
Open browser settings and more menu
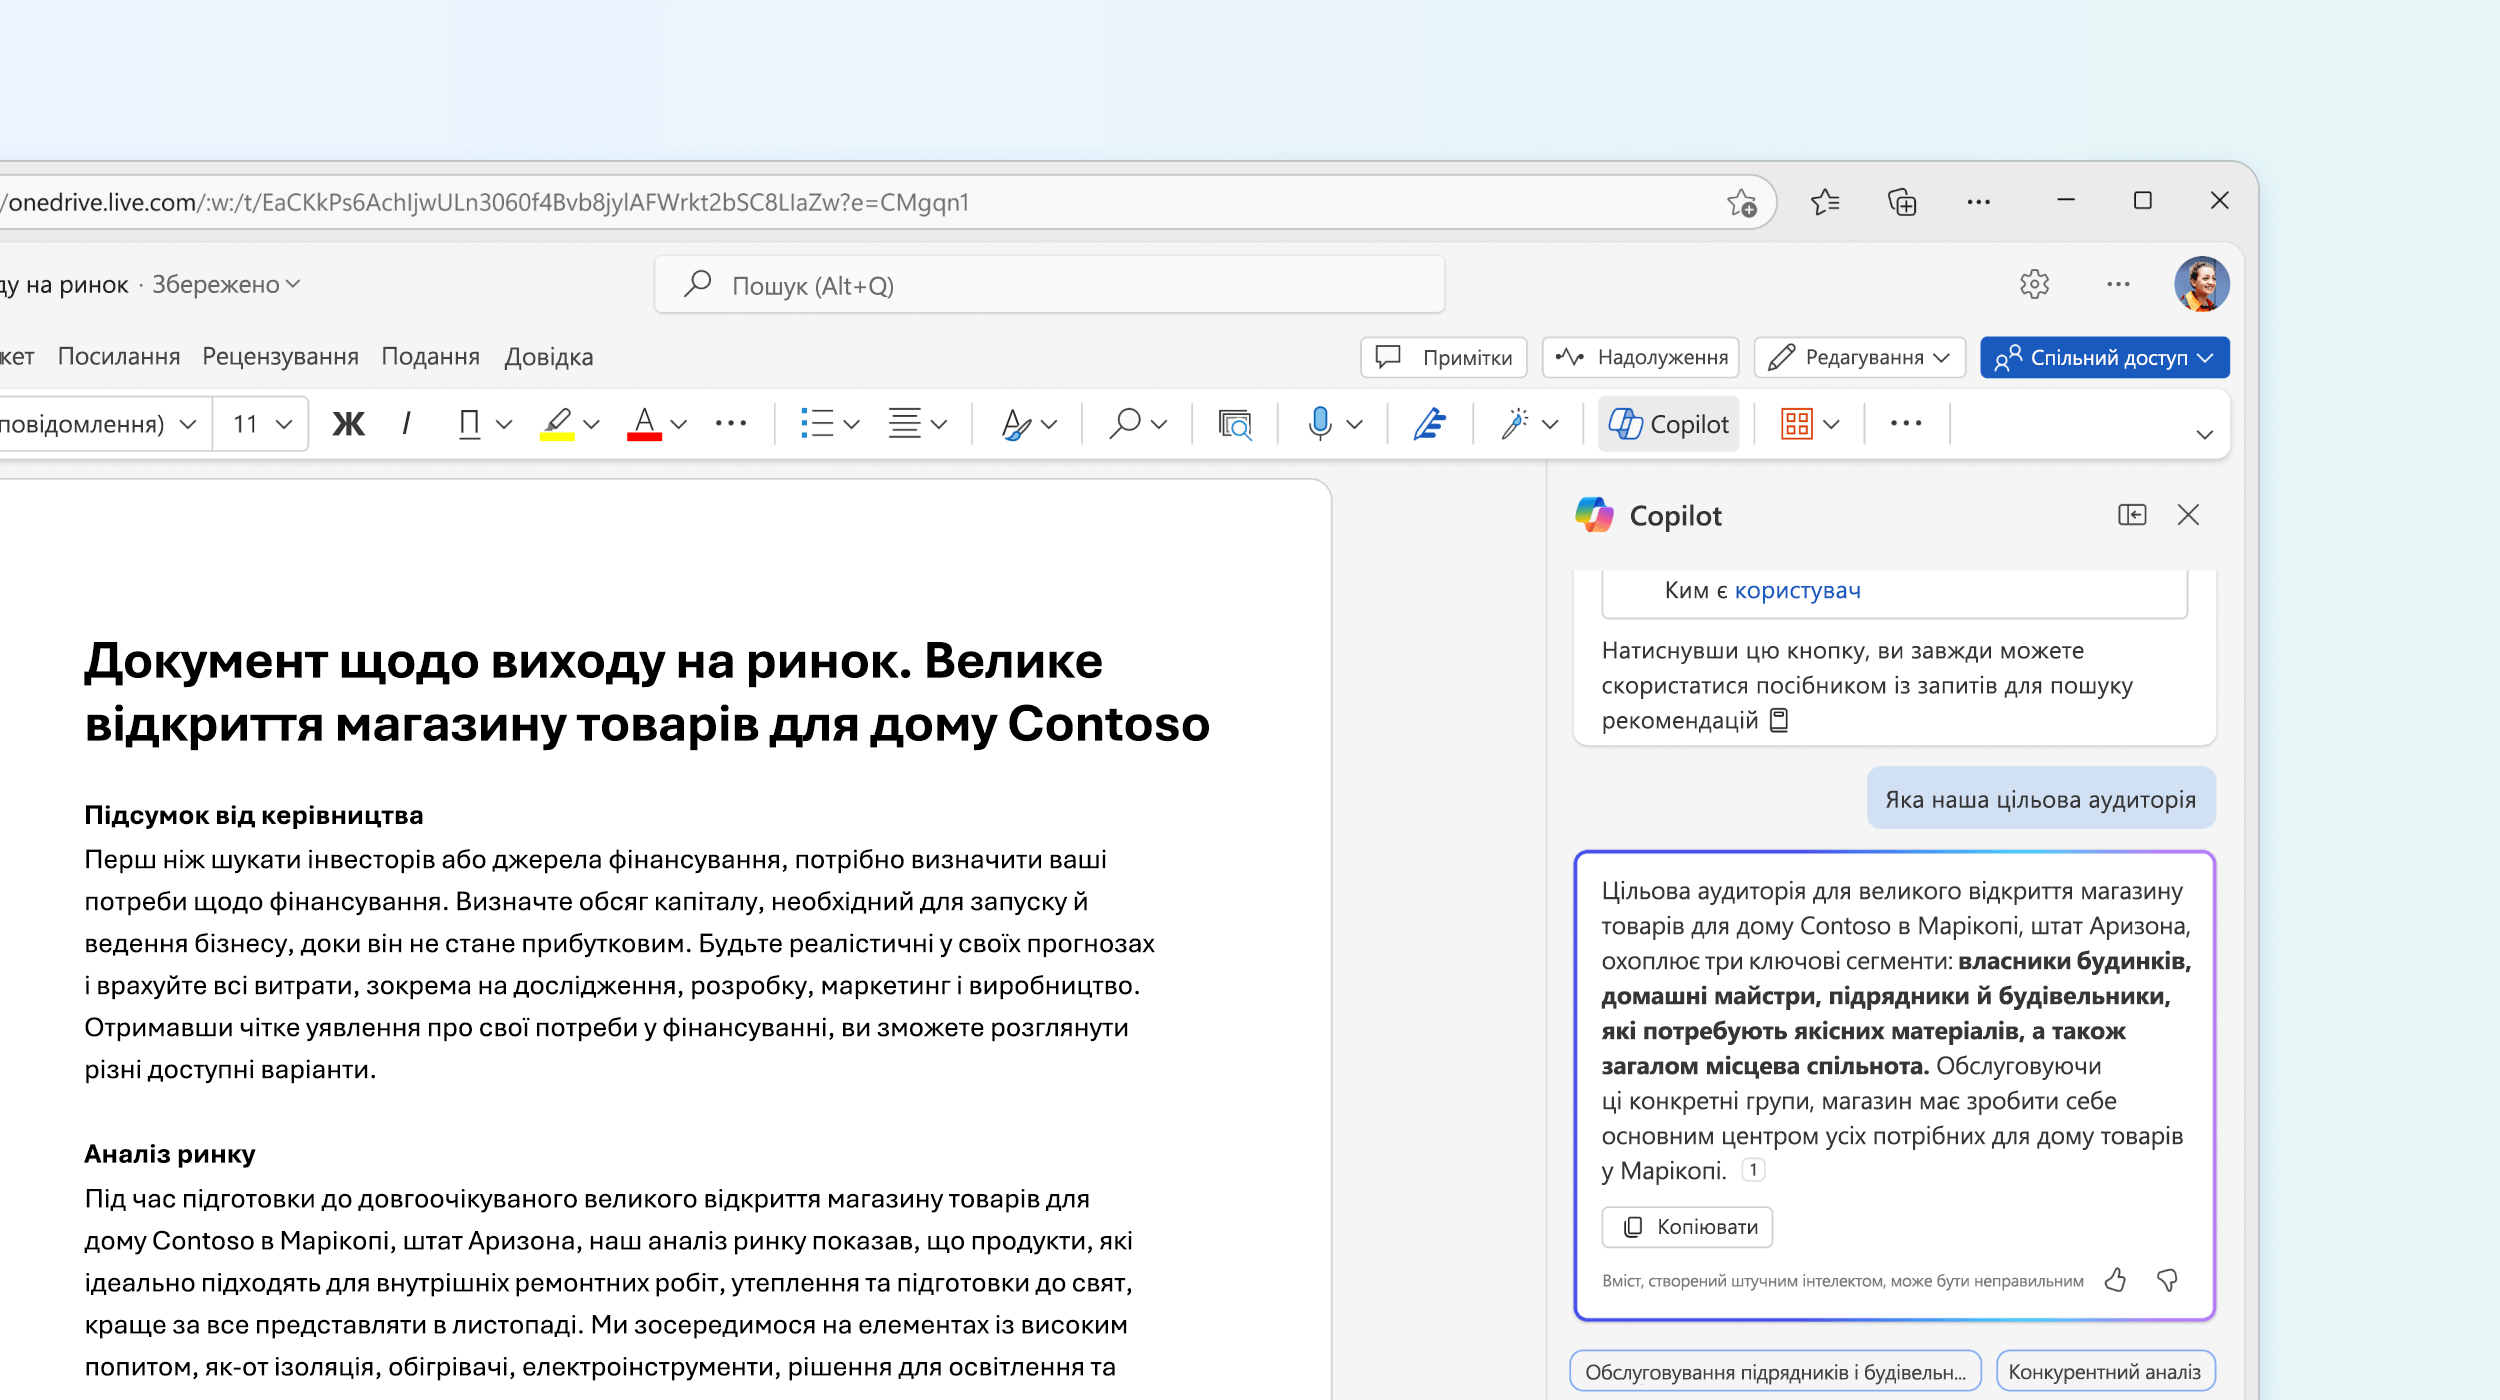[x=1978, y=202]
